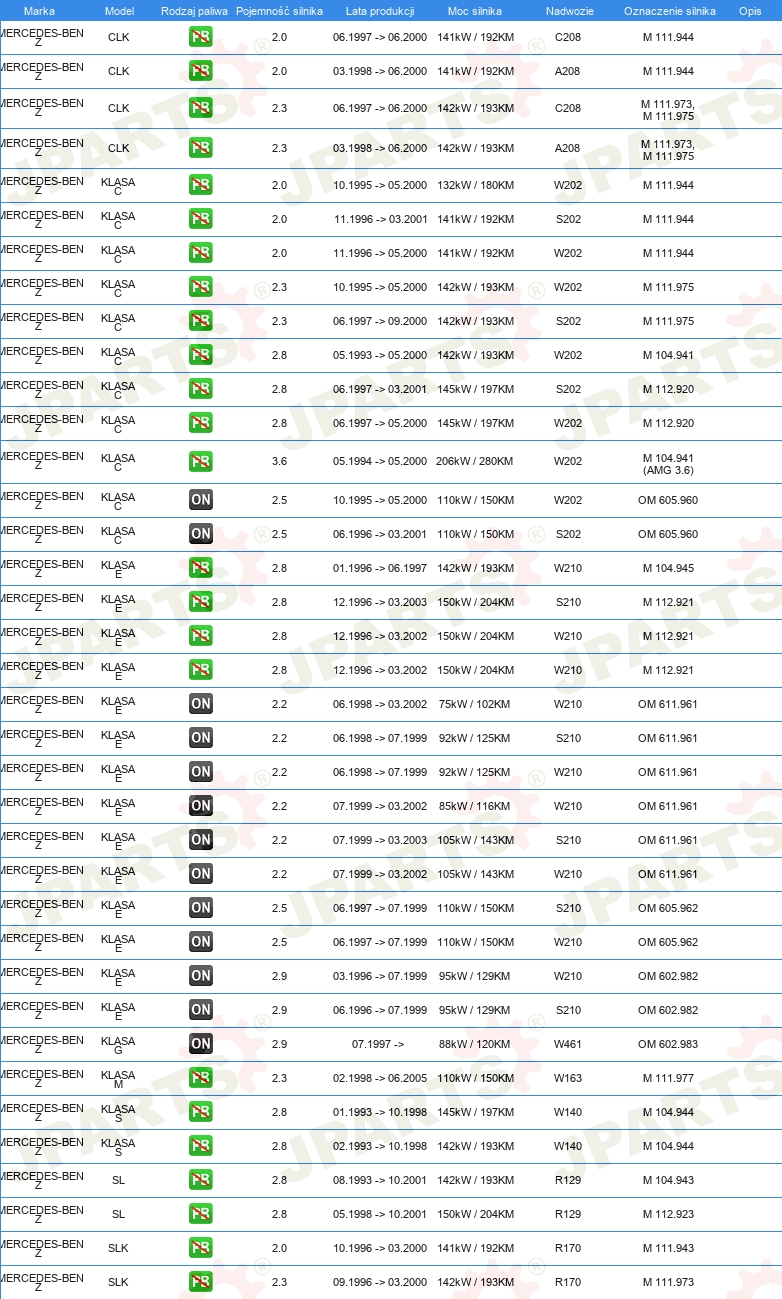
Task: Click ON icon in the 85kW / 116KM row
Action: pos(200,806)
